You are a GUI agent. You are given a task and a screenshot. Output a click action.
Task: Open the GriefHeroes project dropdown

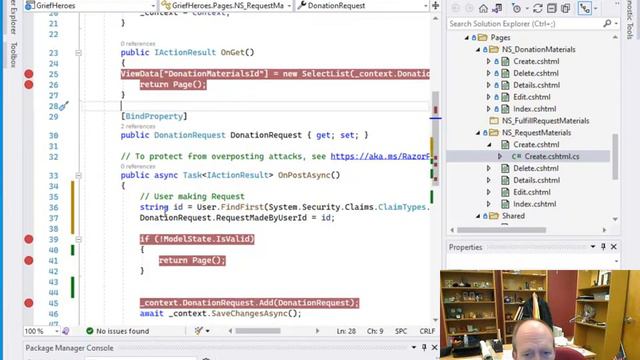153,6
